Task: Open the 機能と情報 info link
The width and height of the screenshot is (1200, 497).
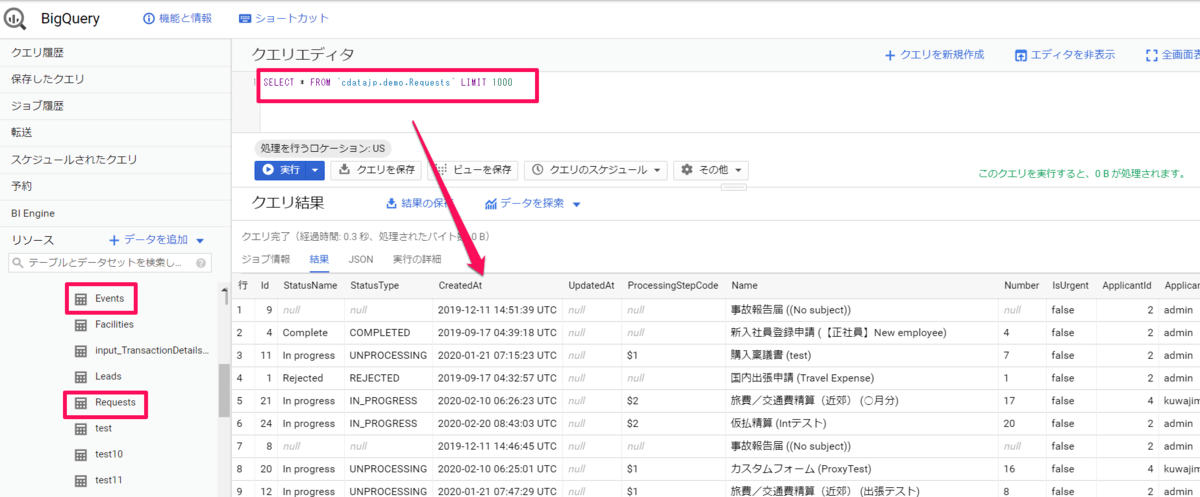Action: 177,18
